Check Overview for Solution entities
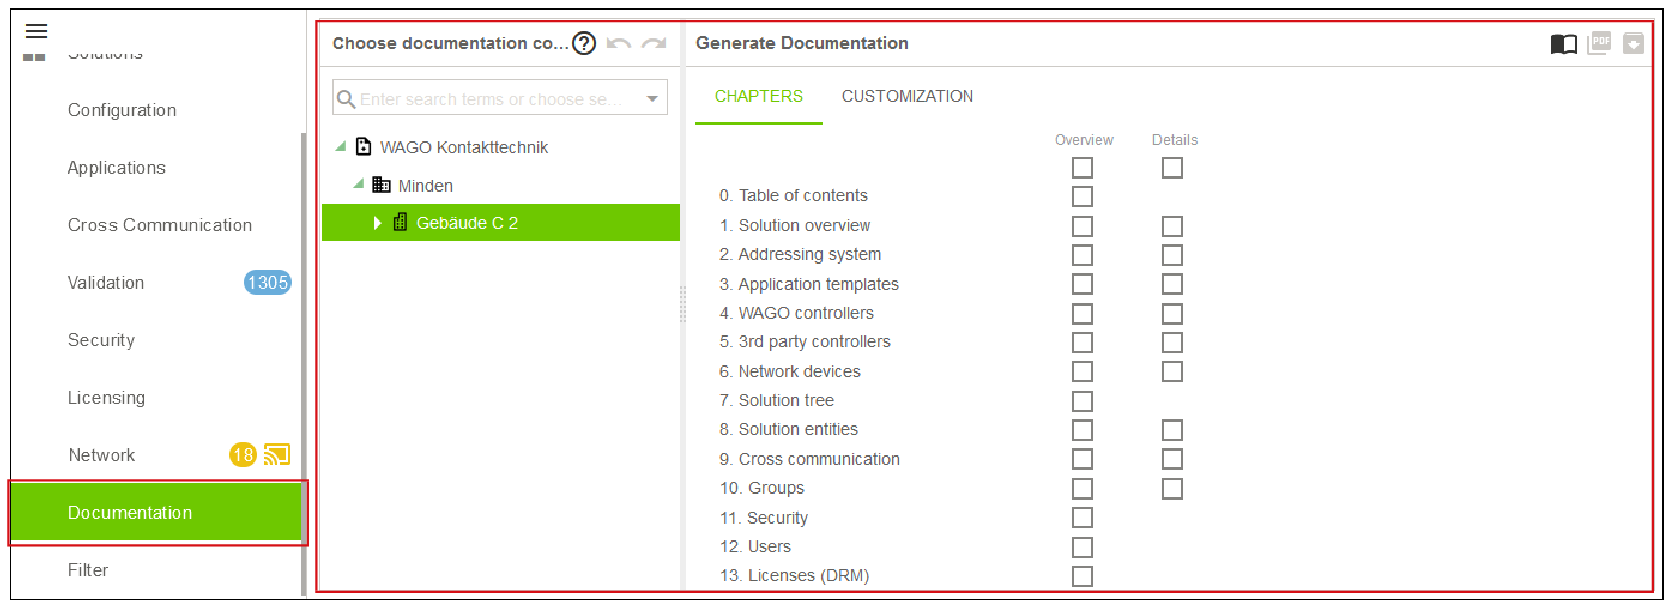1670x607 pixels. tap(1082, 430)
